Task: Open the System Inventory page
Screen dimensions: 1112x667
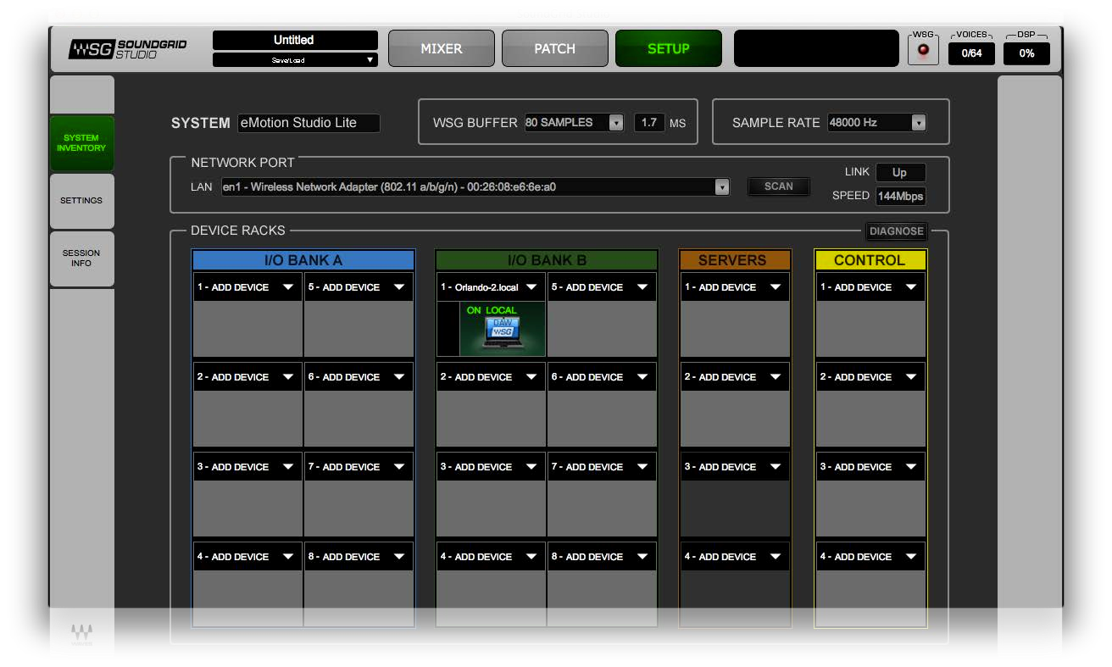Action: coord(82,143)
